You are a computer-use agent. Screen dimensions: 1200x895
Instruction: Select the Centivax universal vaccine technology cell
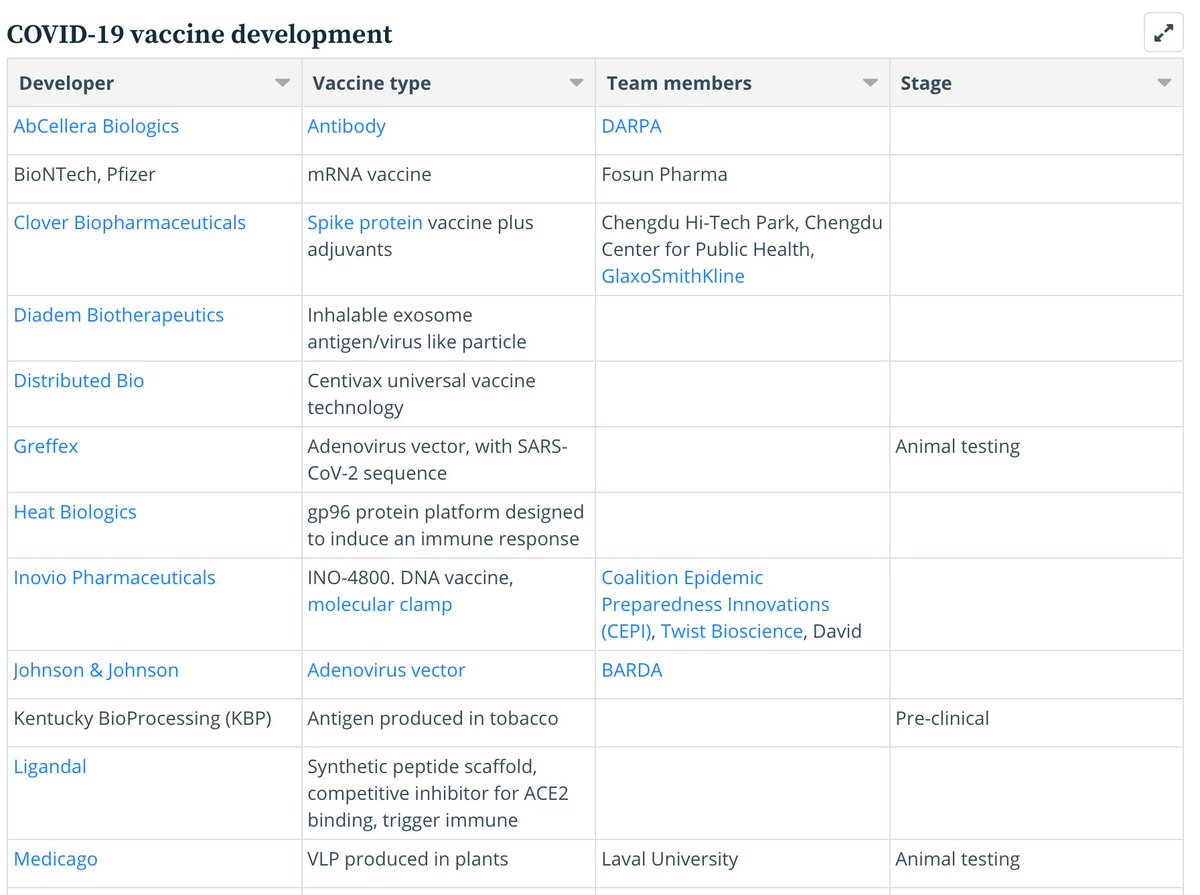coord(449,394)
